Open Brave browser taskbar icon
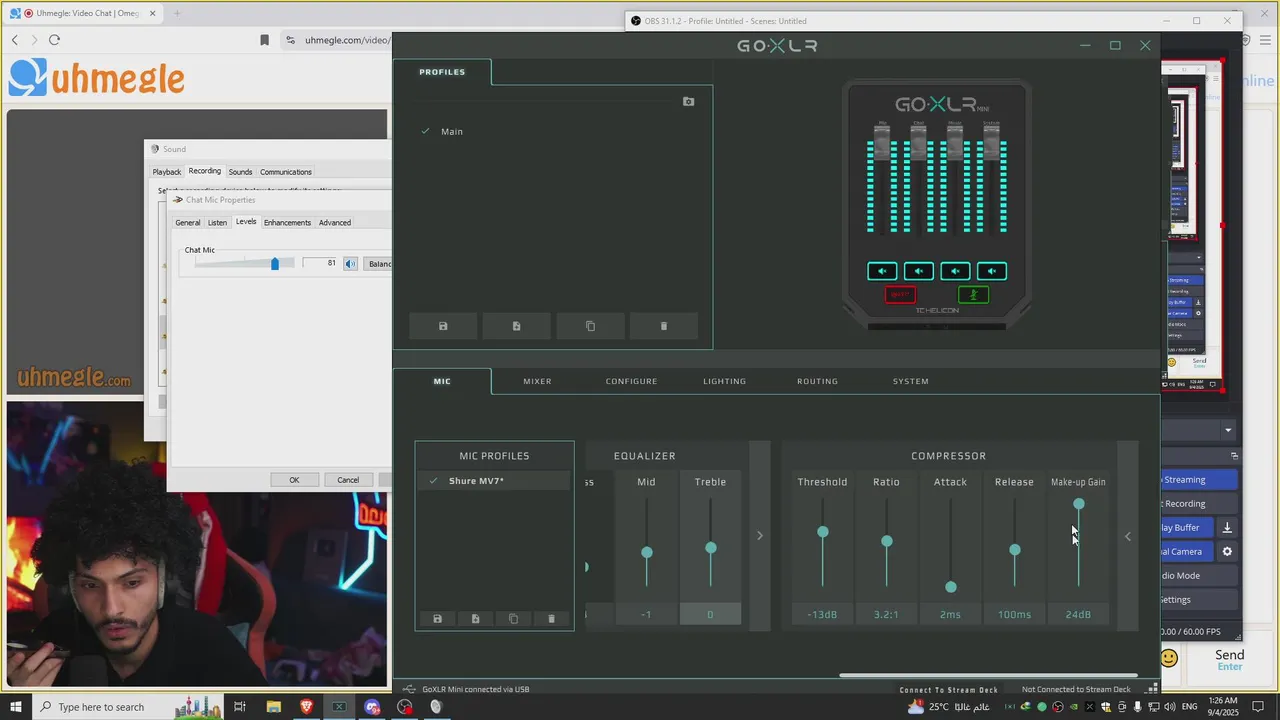1280x720 pixels. (306, 707)
